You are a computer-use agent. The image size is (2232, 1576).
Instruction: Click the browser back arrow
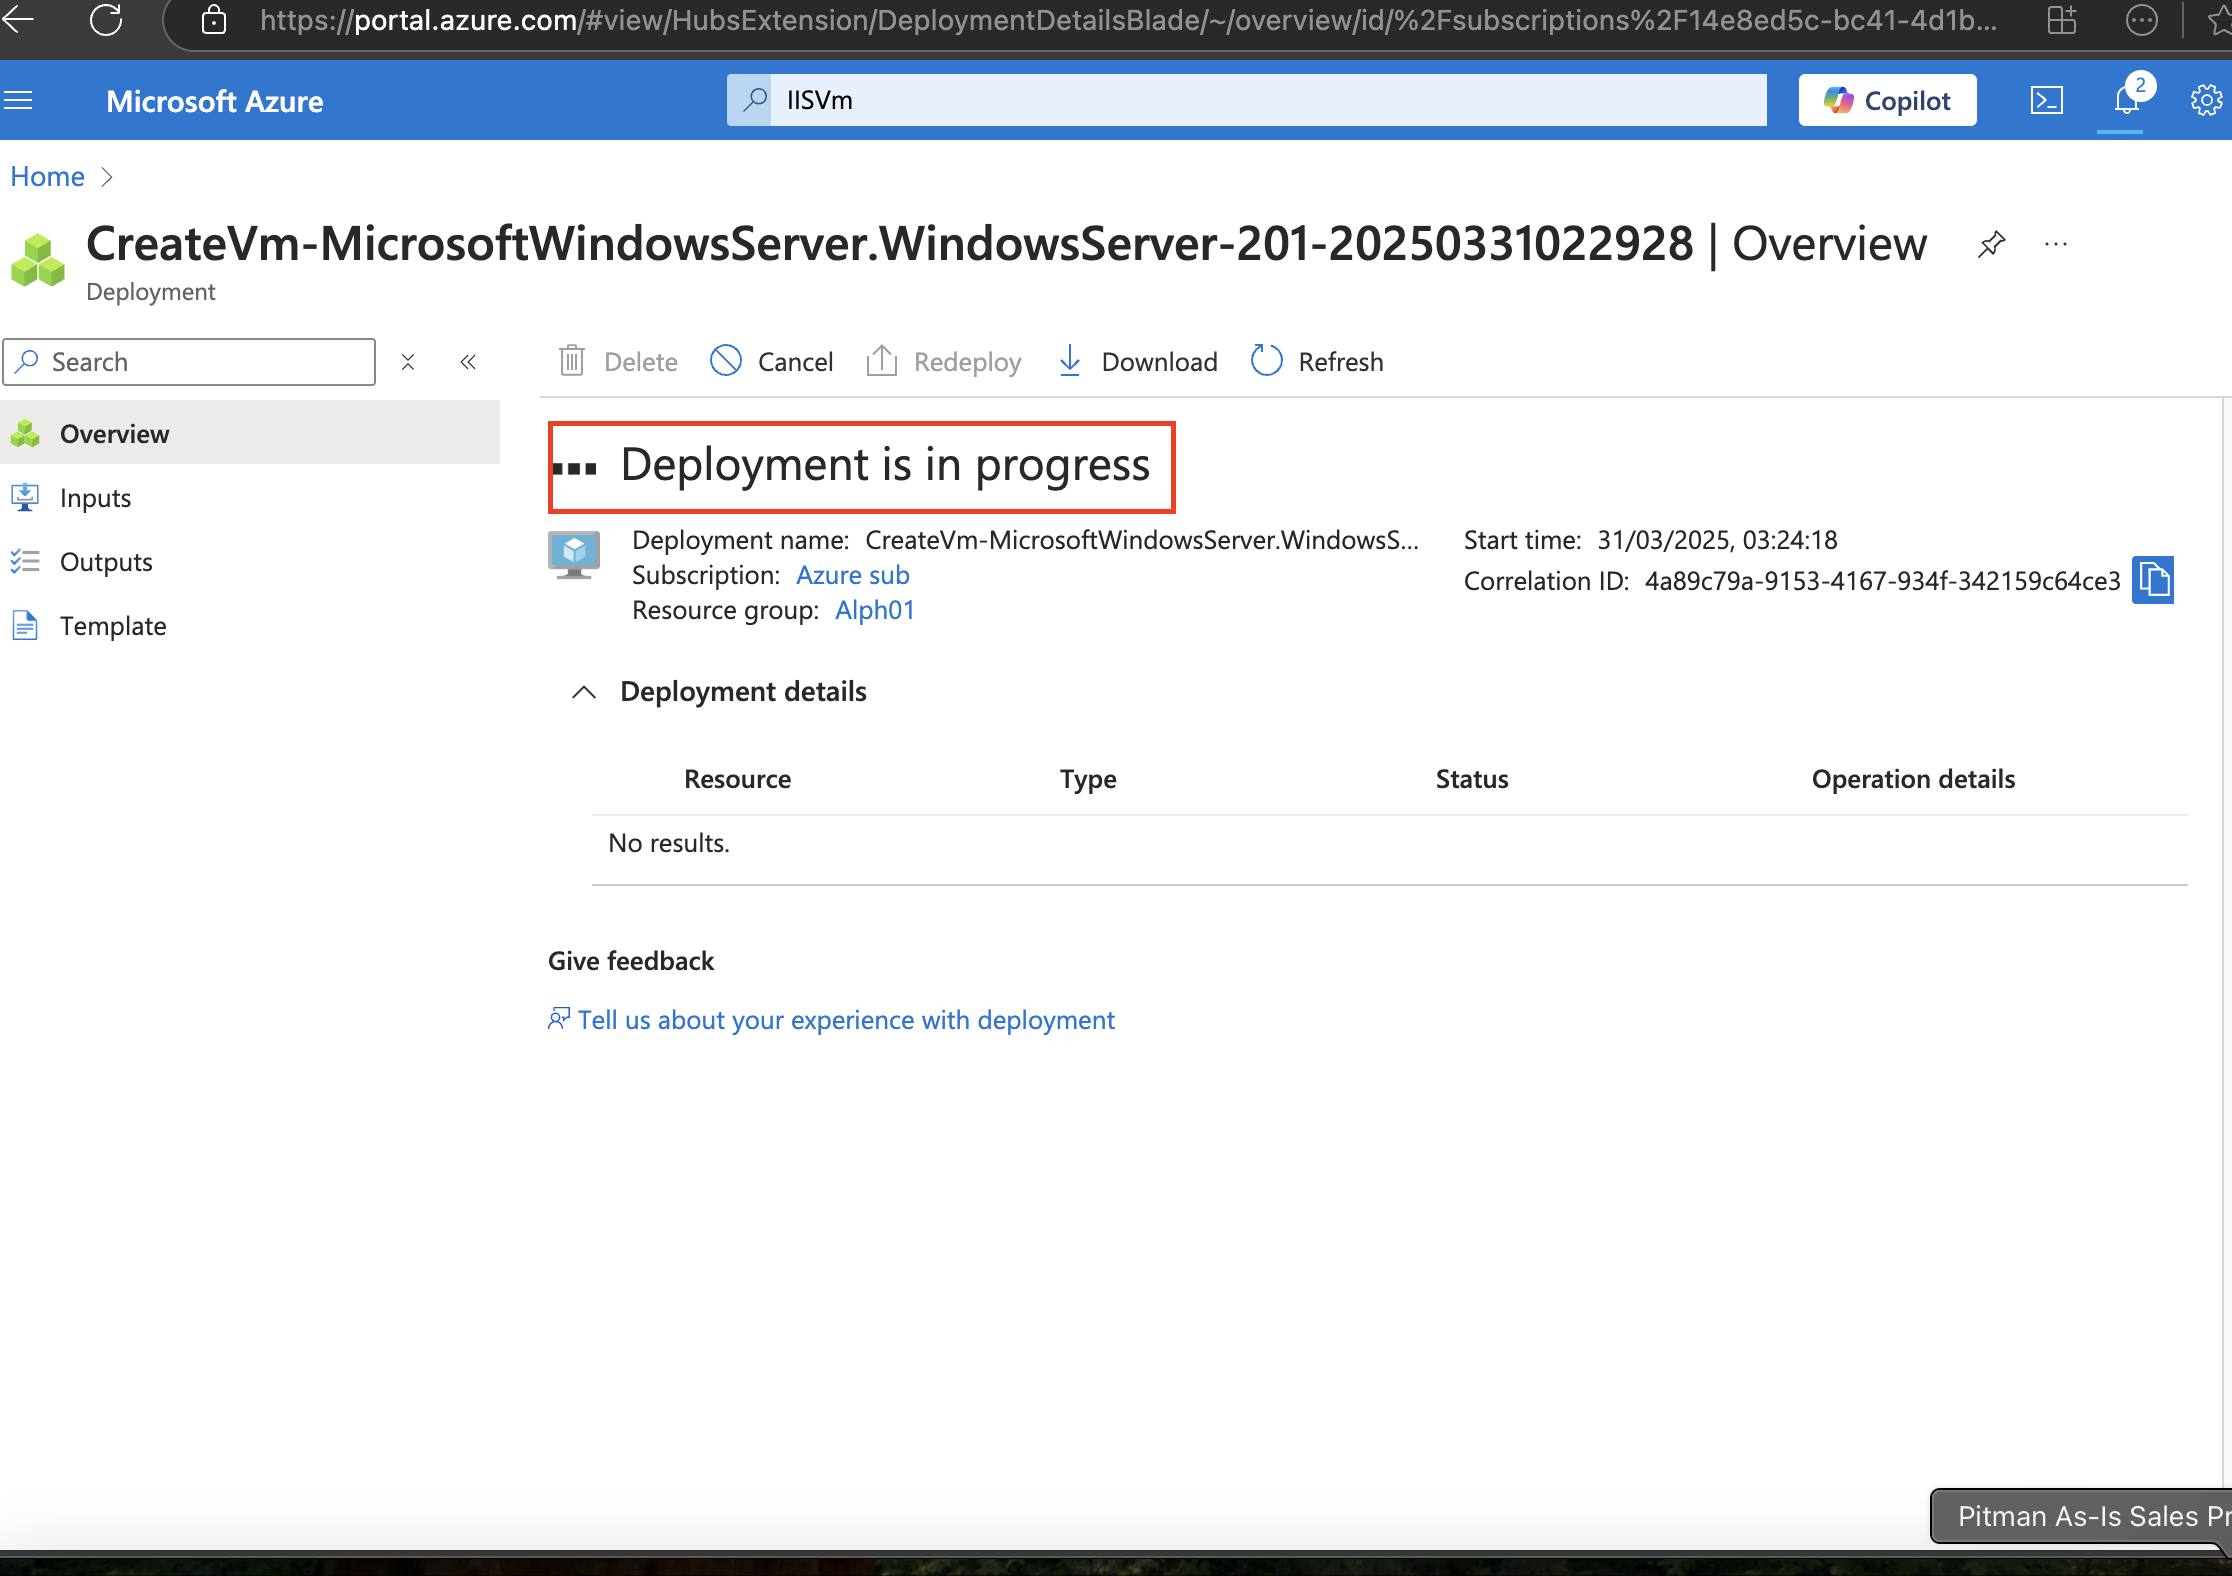[x=17, y=19]
